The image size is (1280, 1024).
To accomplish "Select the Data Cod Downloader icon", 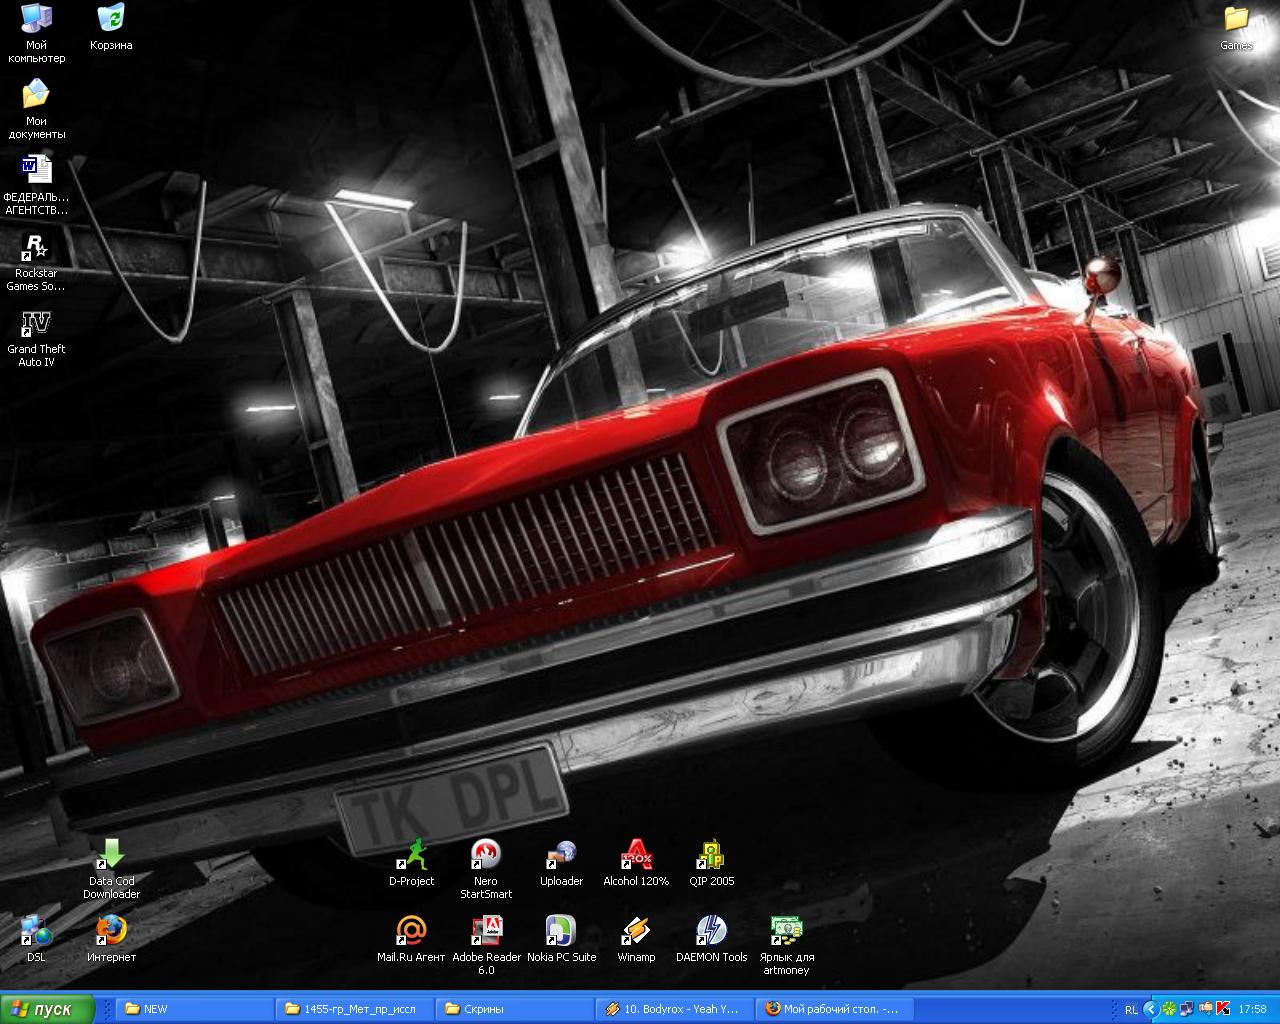I will pyautogui.click(x=111, y=856).
